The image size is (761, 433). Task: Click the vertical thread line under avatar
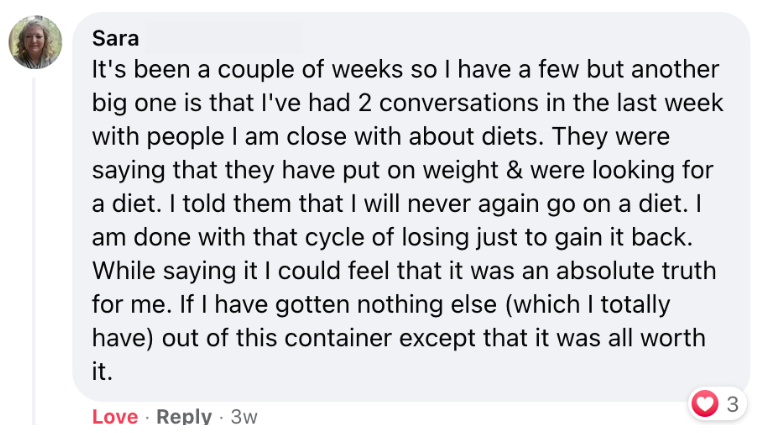coord(34,250)
